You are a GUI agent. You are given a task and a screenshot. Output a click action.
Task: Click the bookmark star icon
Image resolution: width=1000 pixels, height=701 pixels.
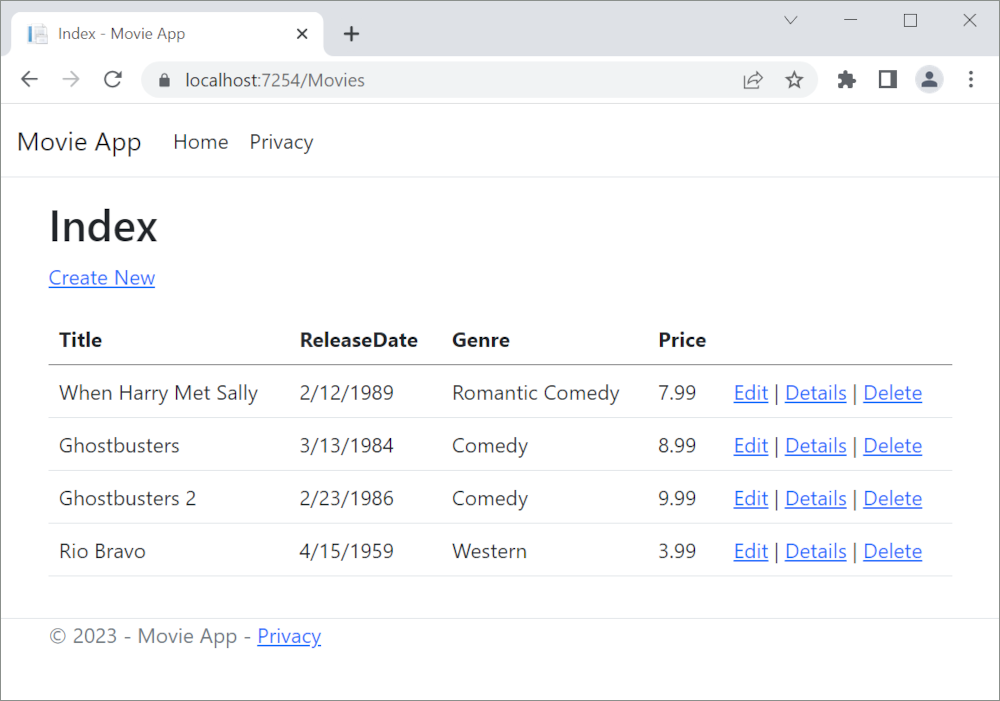click(795, 79)
